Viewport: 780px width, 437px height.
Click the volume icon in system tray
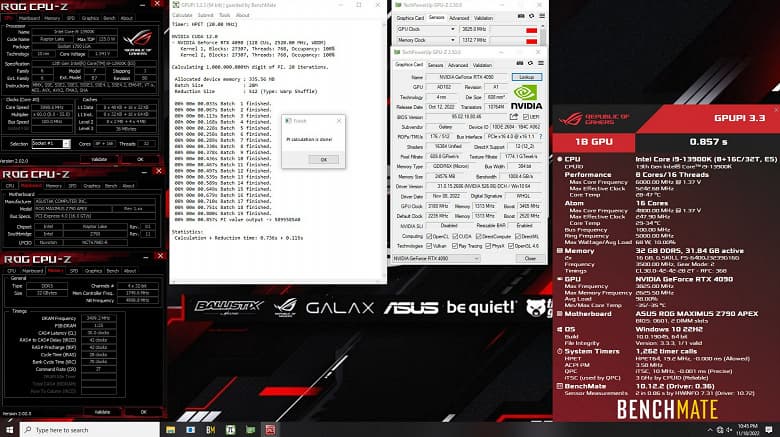(729, 430)
